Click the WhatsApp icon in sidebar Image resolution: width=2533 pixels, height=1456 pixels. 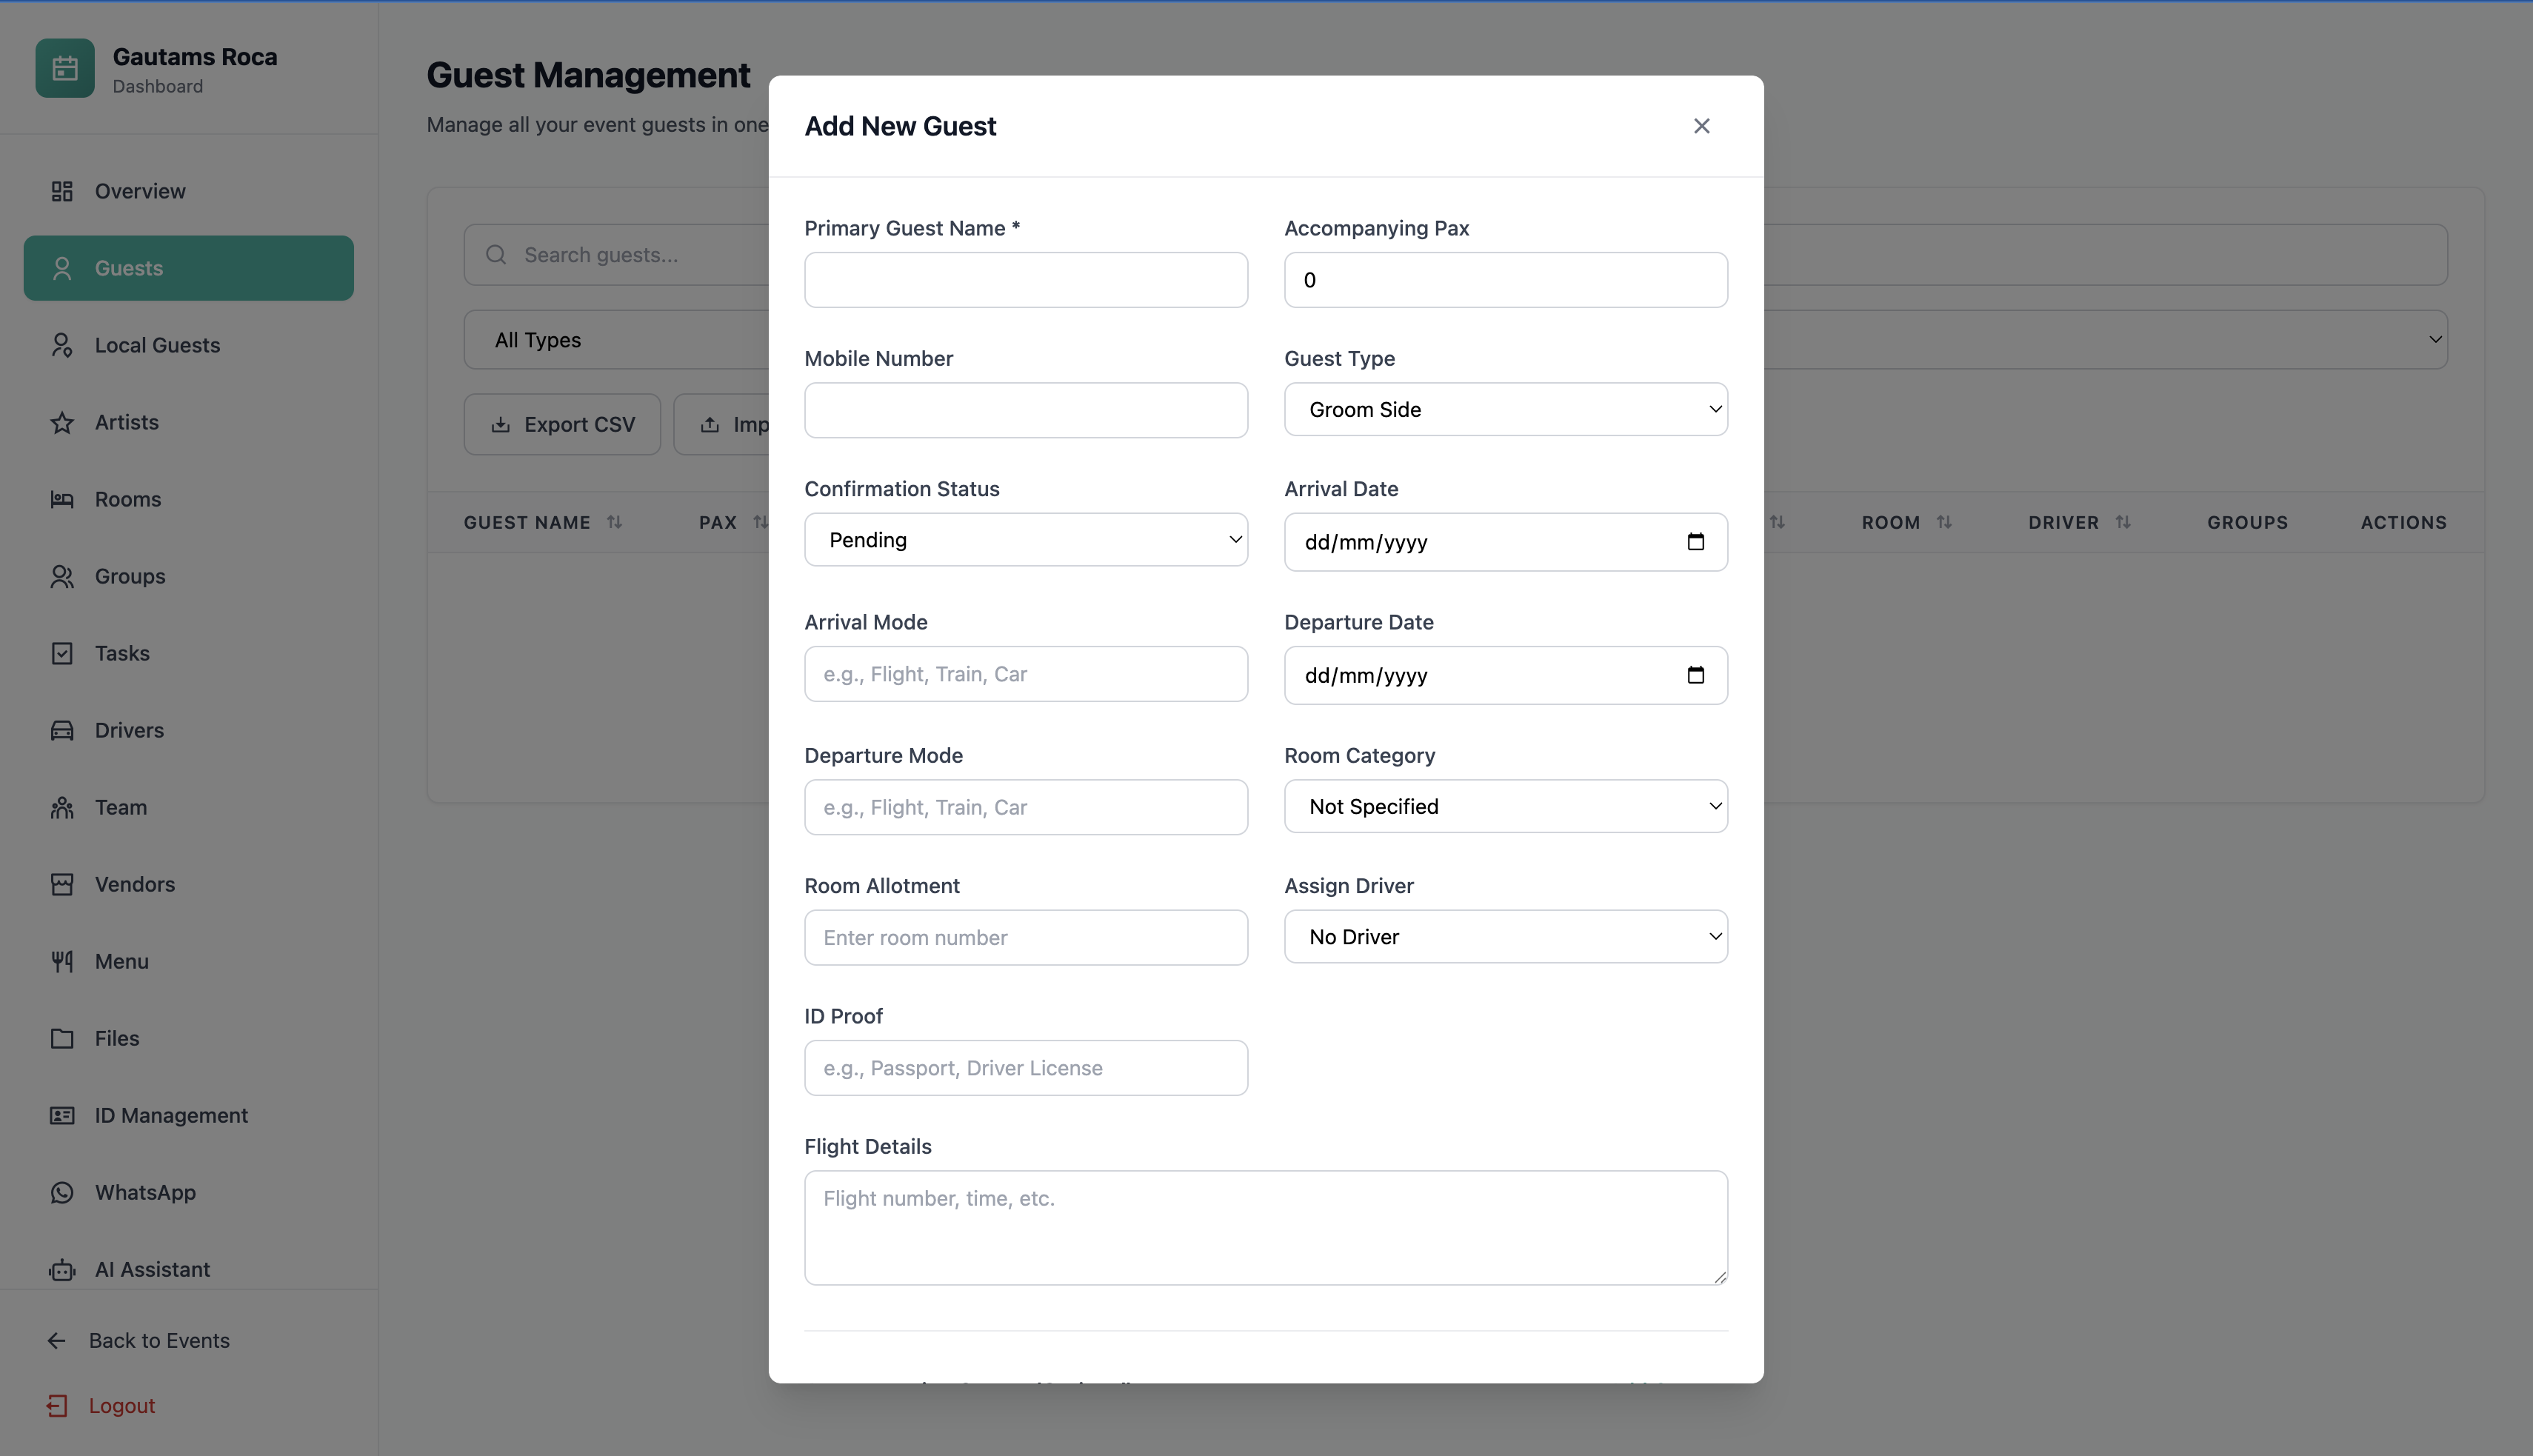(62, 1192)
